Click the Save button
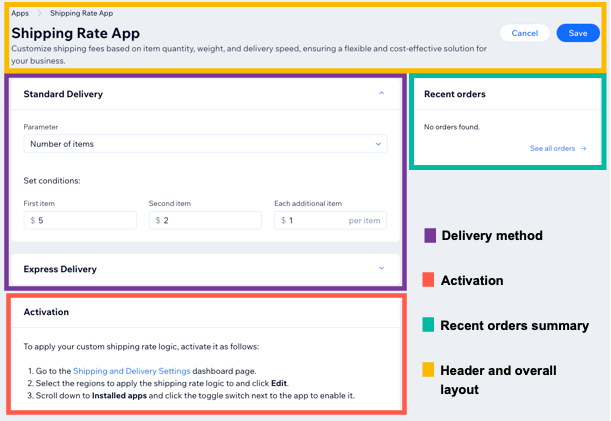The image size is (611, 421). point(578,33)
